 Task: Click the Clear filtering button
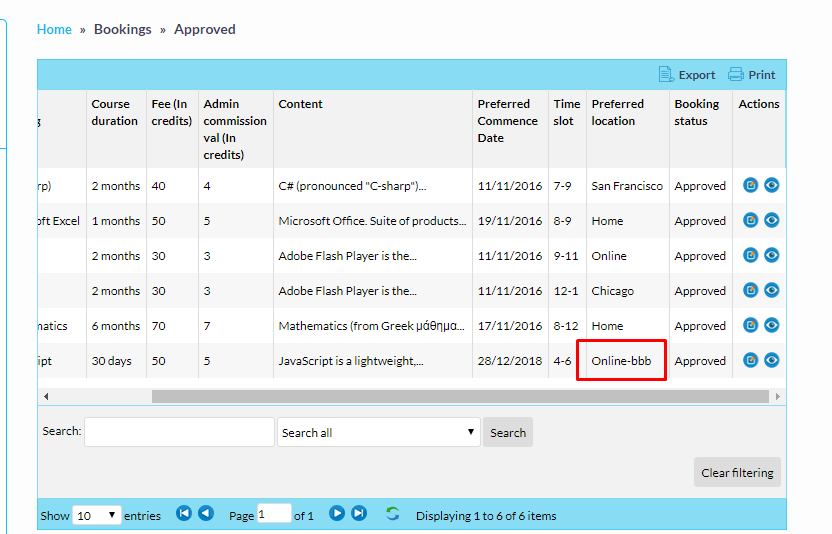click(x=737, y=472)
